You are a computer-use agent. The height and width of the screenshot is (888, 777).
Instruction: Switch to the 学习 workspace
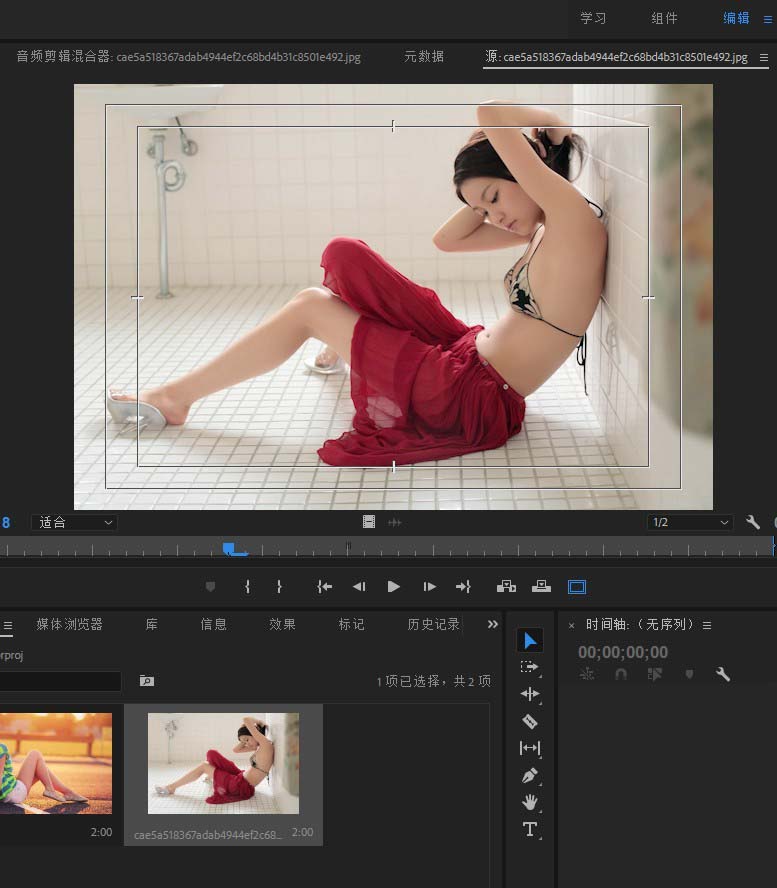point(593,18)
